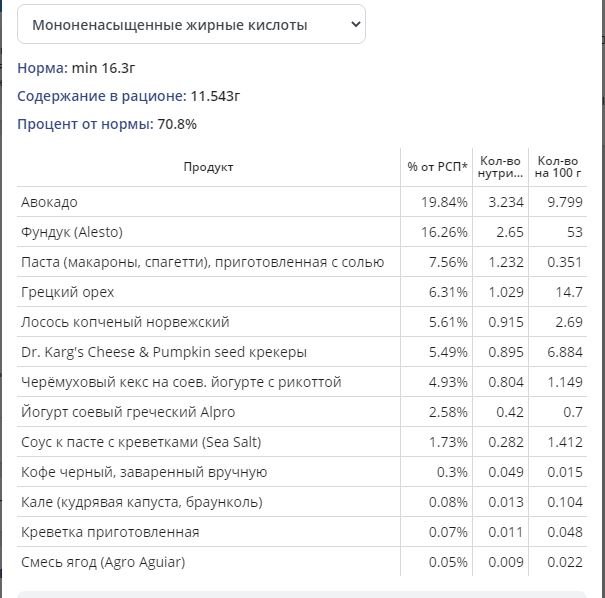
Task: Click the Паста (макароны, спагетти) row
Action: pyautogui.click(x=302, y=262)
